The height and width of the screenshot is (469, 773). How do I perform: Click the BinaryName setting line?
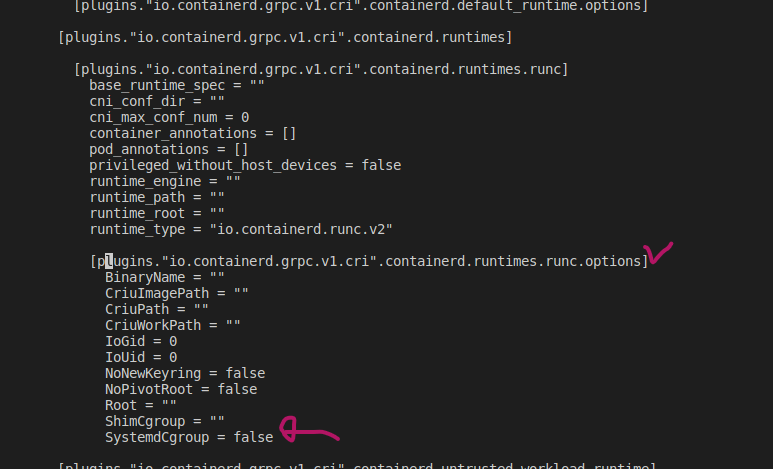click(x=165, y=277)
